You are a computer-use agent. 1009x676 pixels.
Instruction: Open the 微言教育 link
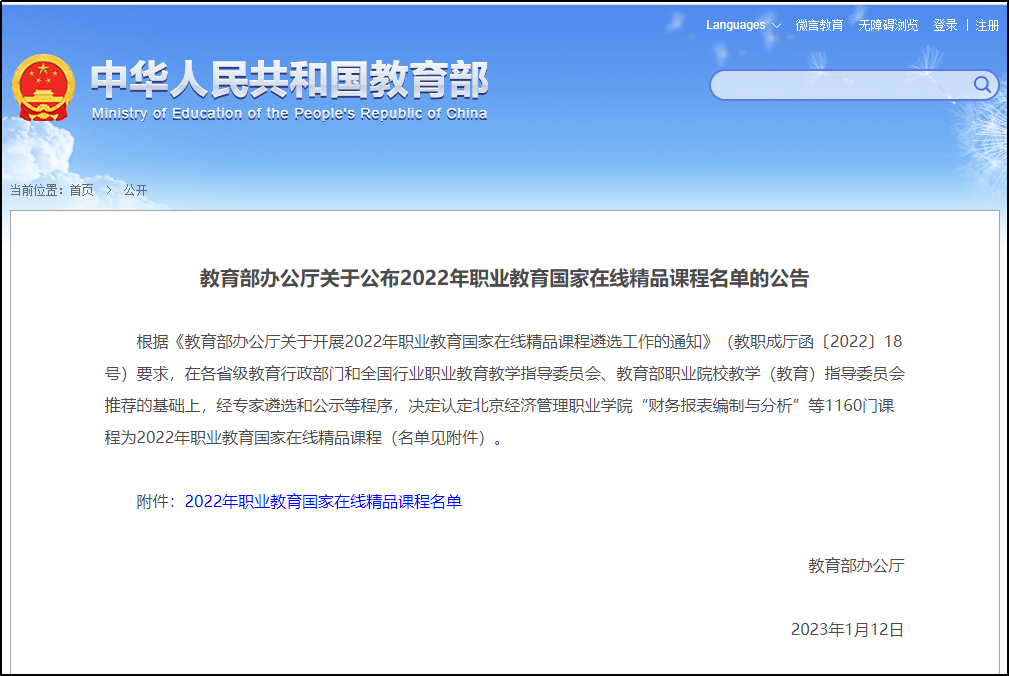click(x=819, y=25)
